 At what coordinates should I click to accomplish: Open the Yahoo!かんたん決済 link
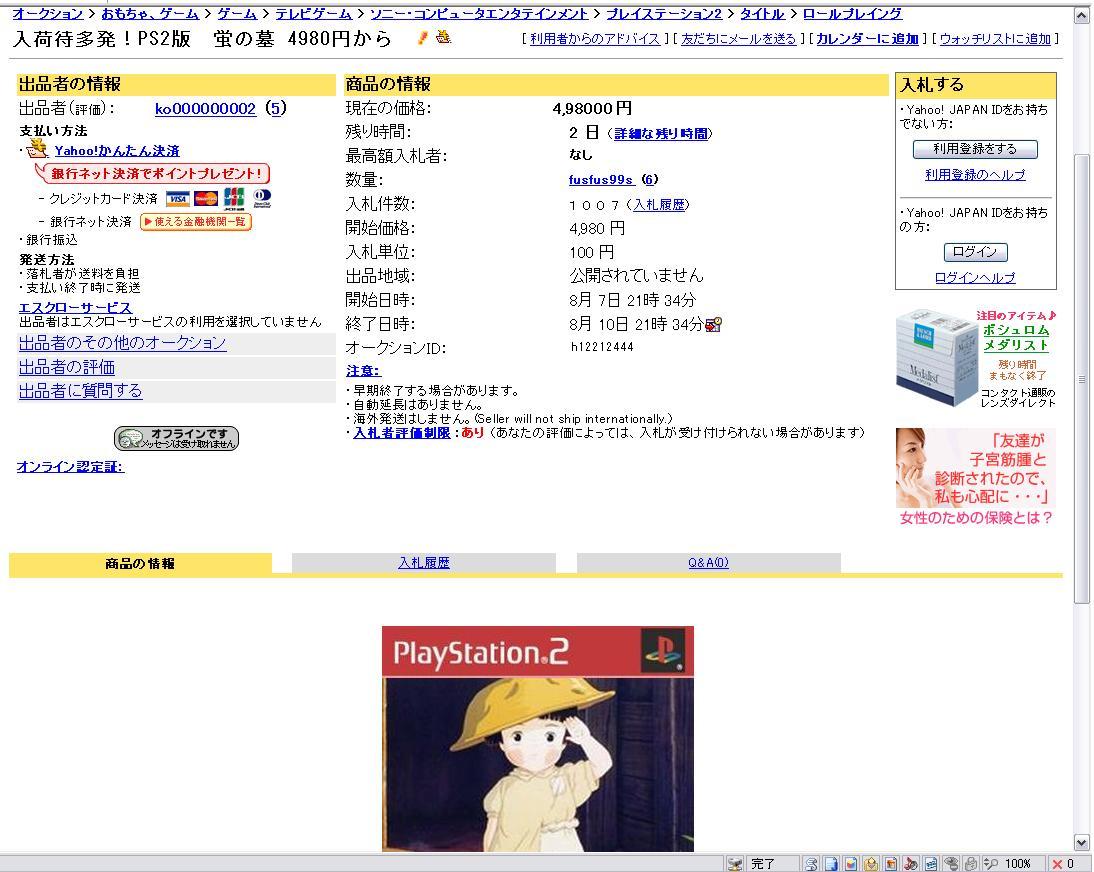117,151
